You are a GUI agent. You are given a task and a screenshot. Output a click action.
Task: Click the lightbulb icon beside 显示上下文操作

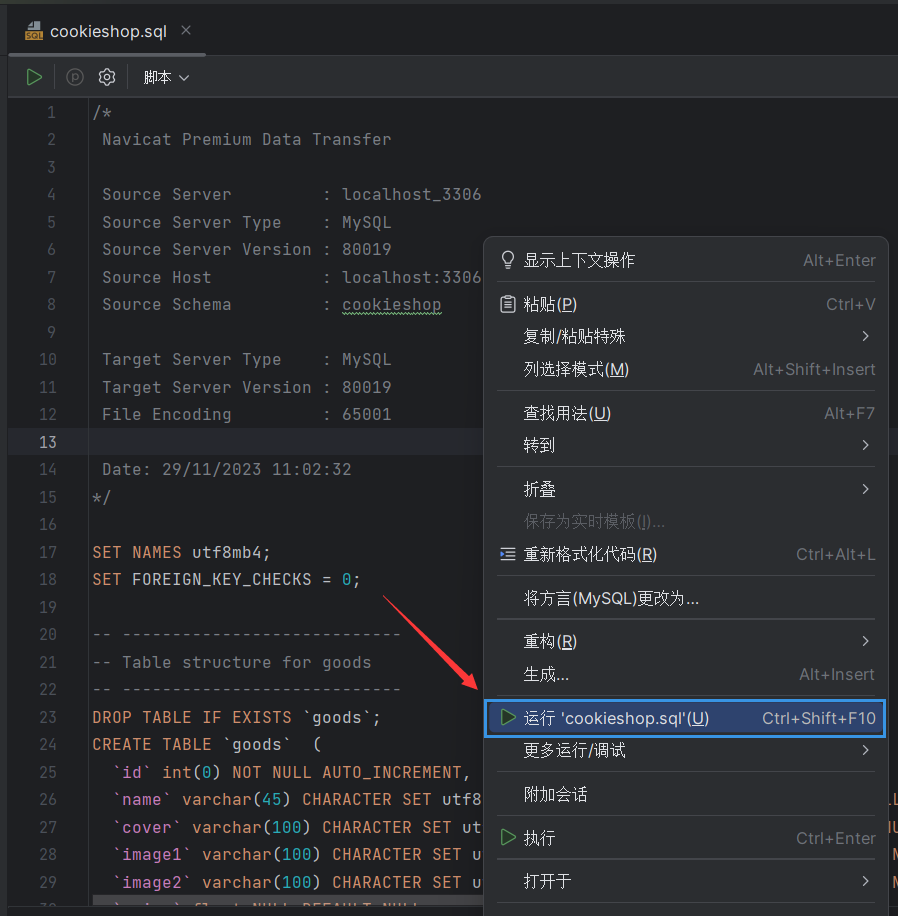[x=507, y=260]
